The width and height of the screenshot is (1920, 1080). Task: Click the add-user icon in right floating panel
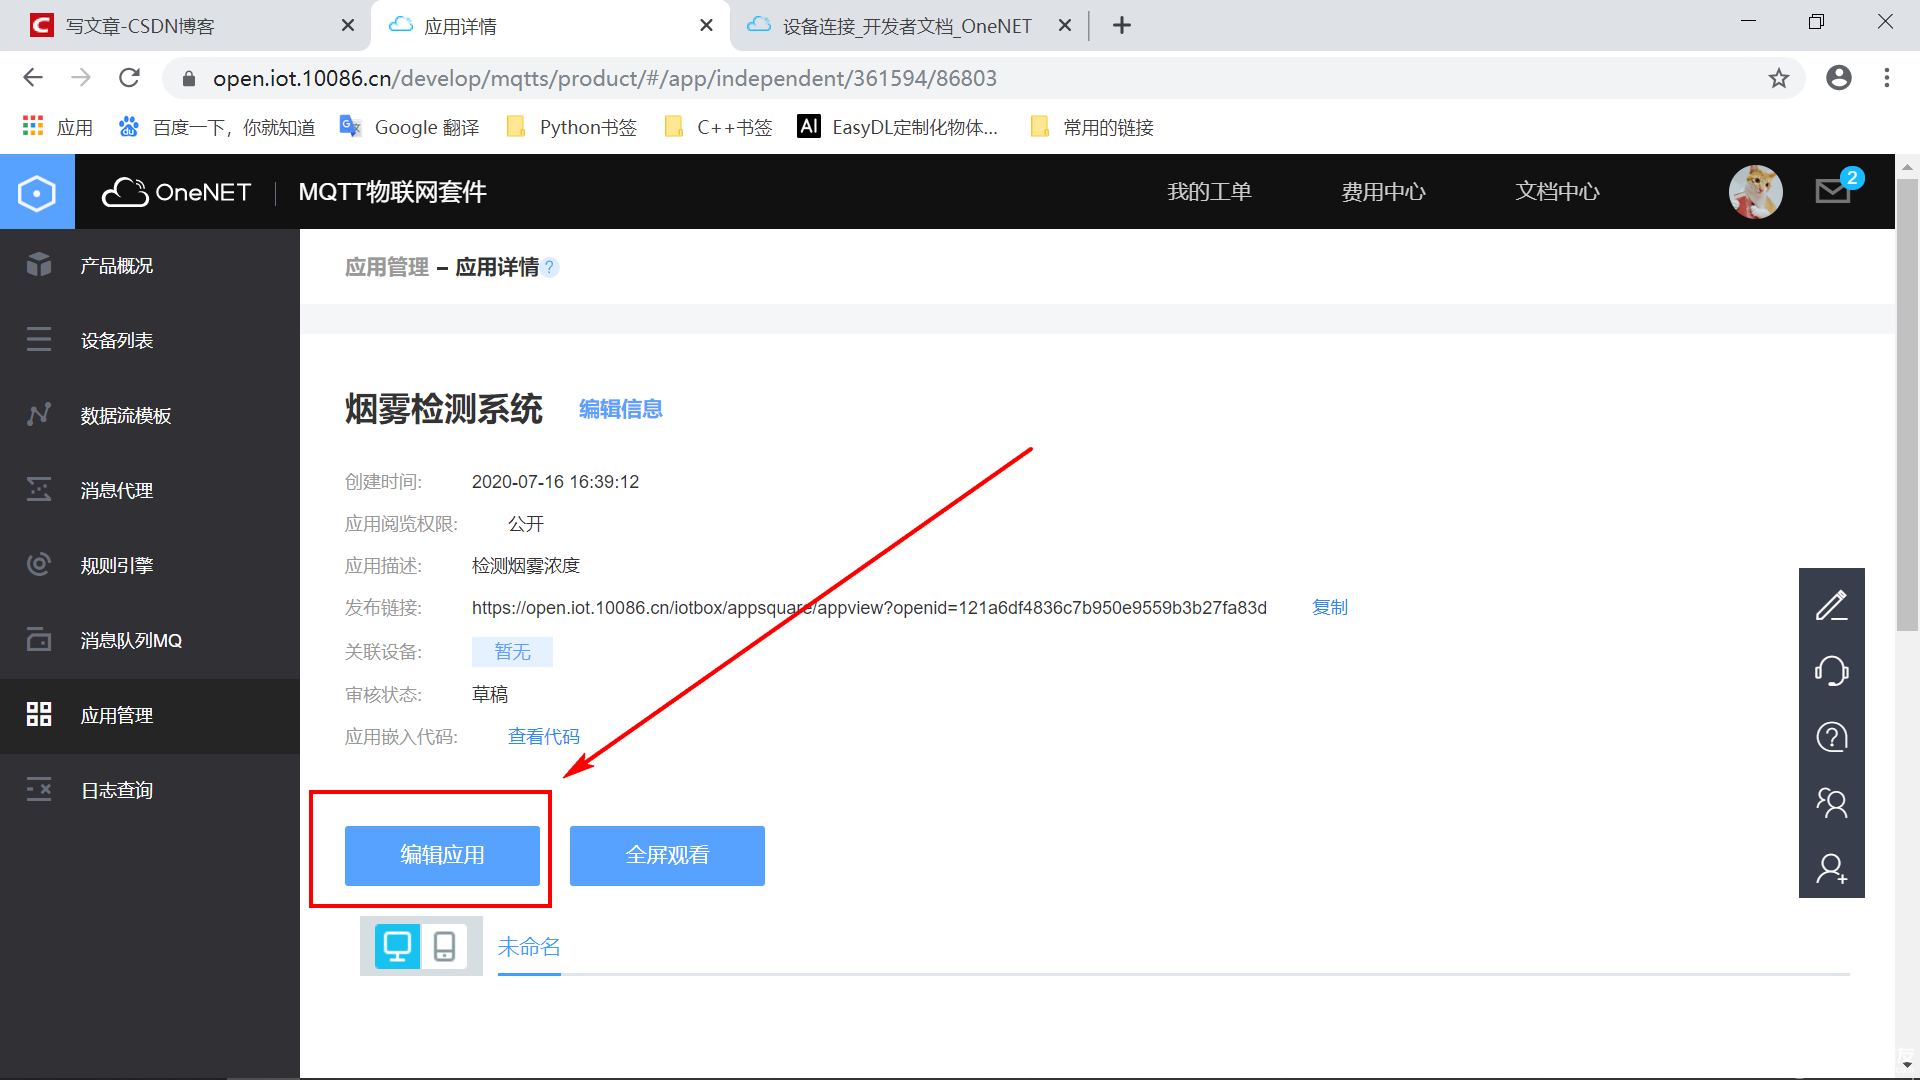click(x=1831, y=868)
